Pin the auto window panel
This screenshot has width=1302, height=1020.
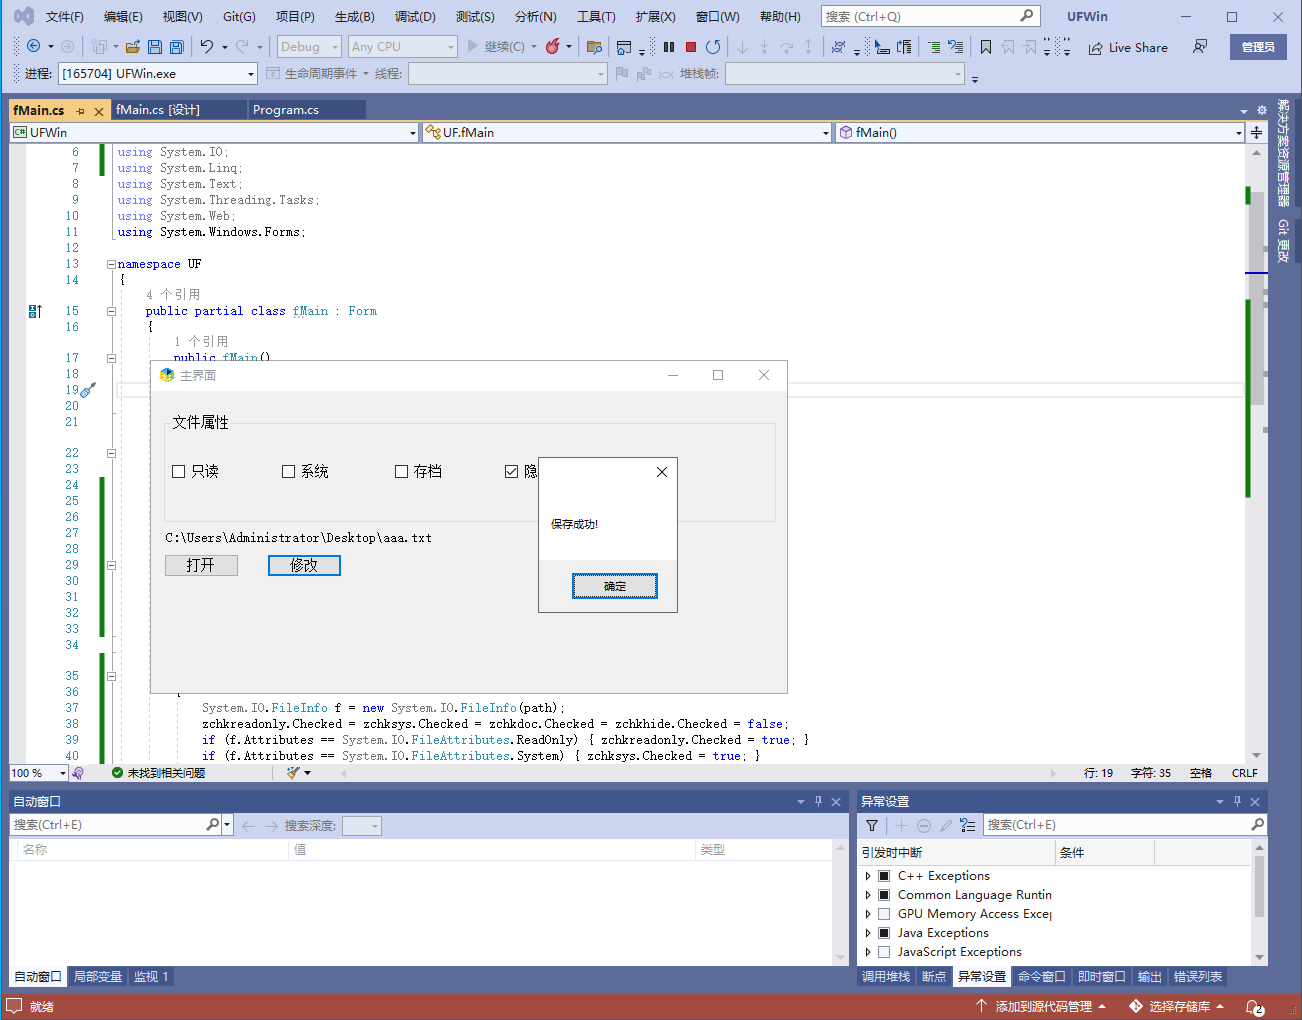818,801
